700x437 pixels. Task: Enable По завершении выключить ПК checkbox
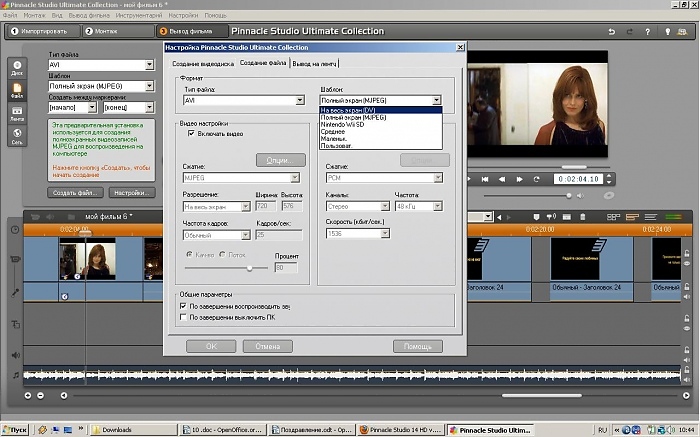pos(182,317)
